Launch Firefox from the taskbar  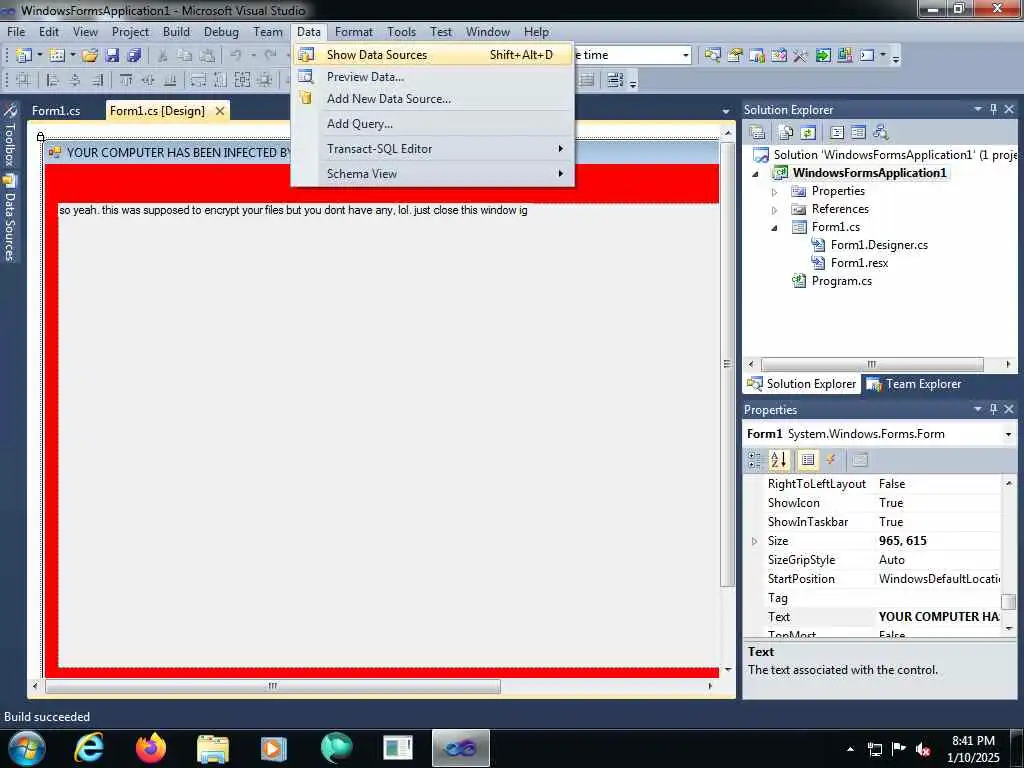pos(151,748)
